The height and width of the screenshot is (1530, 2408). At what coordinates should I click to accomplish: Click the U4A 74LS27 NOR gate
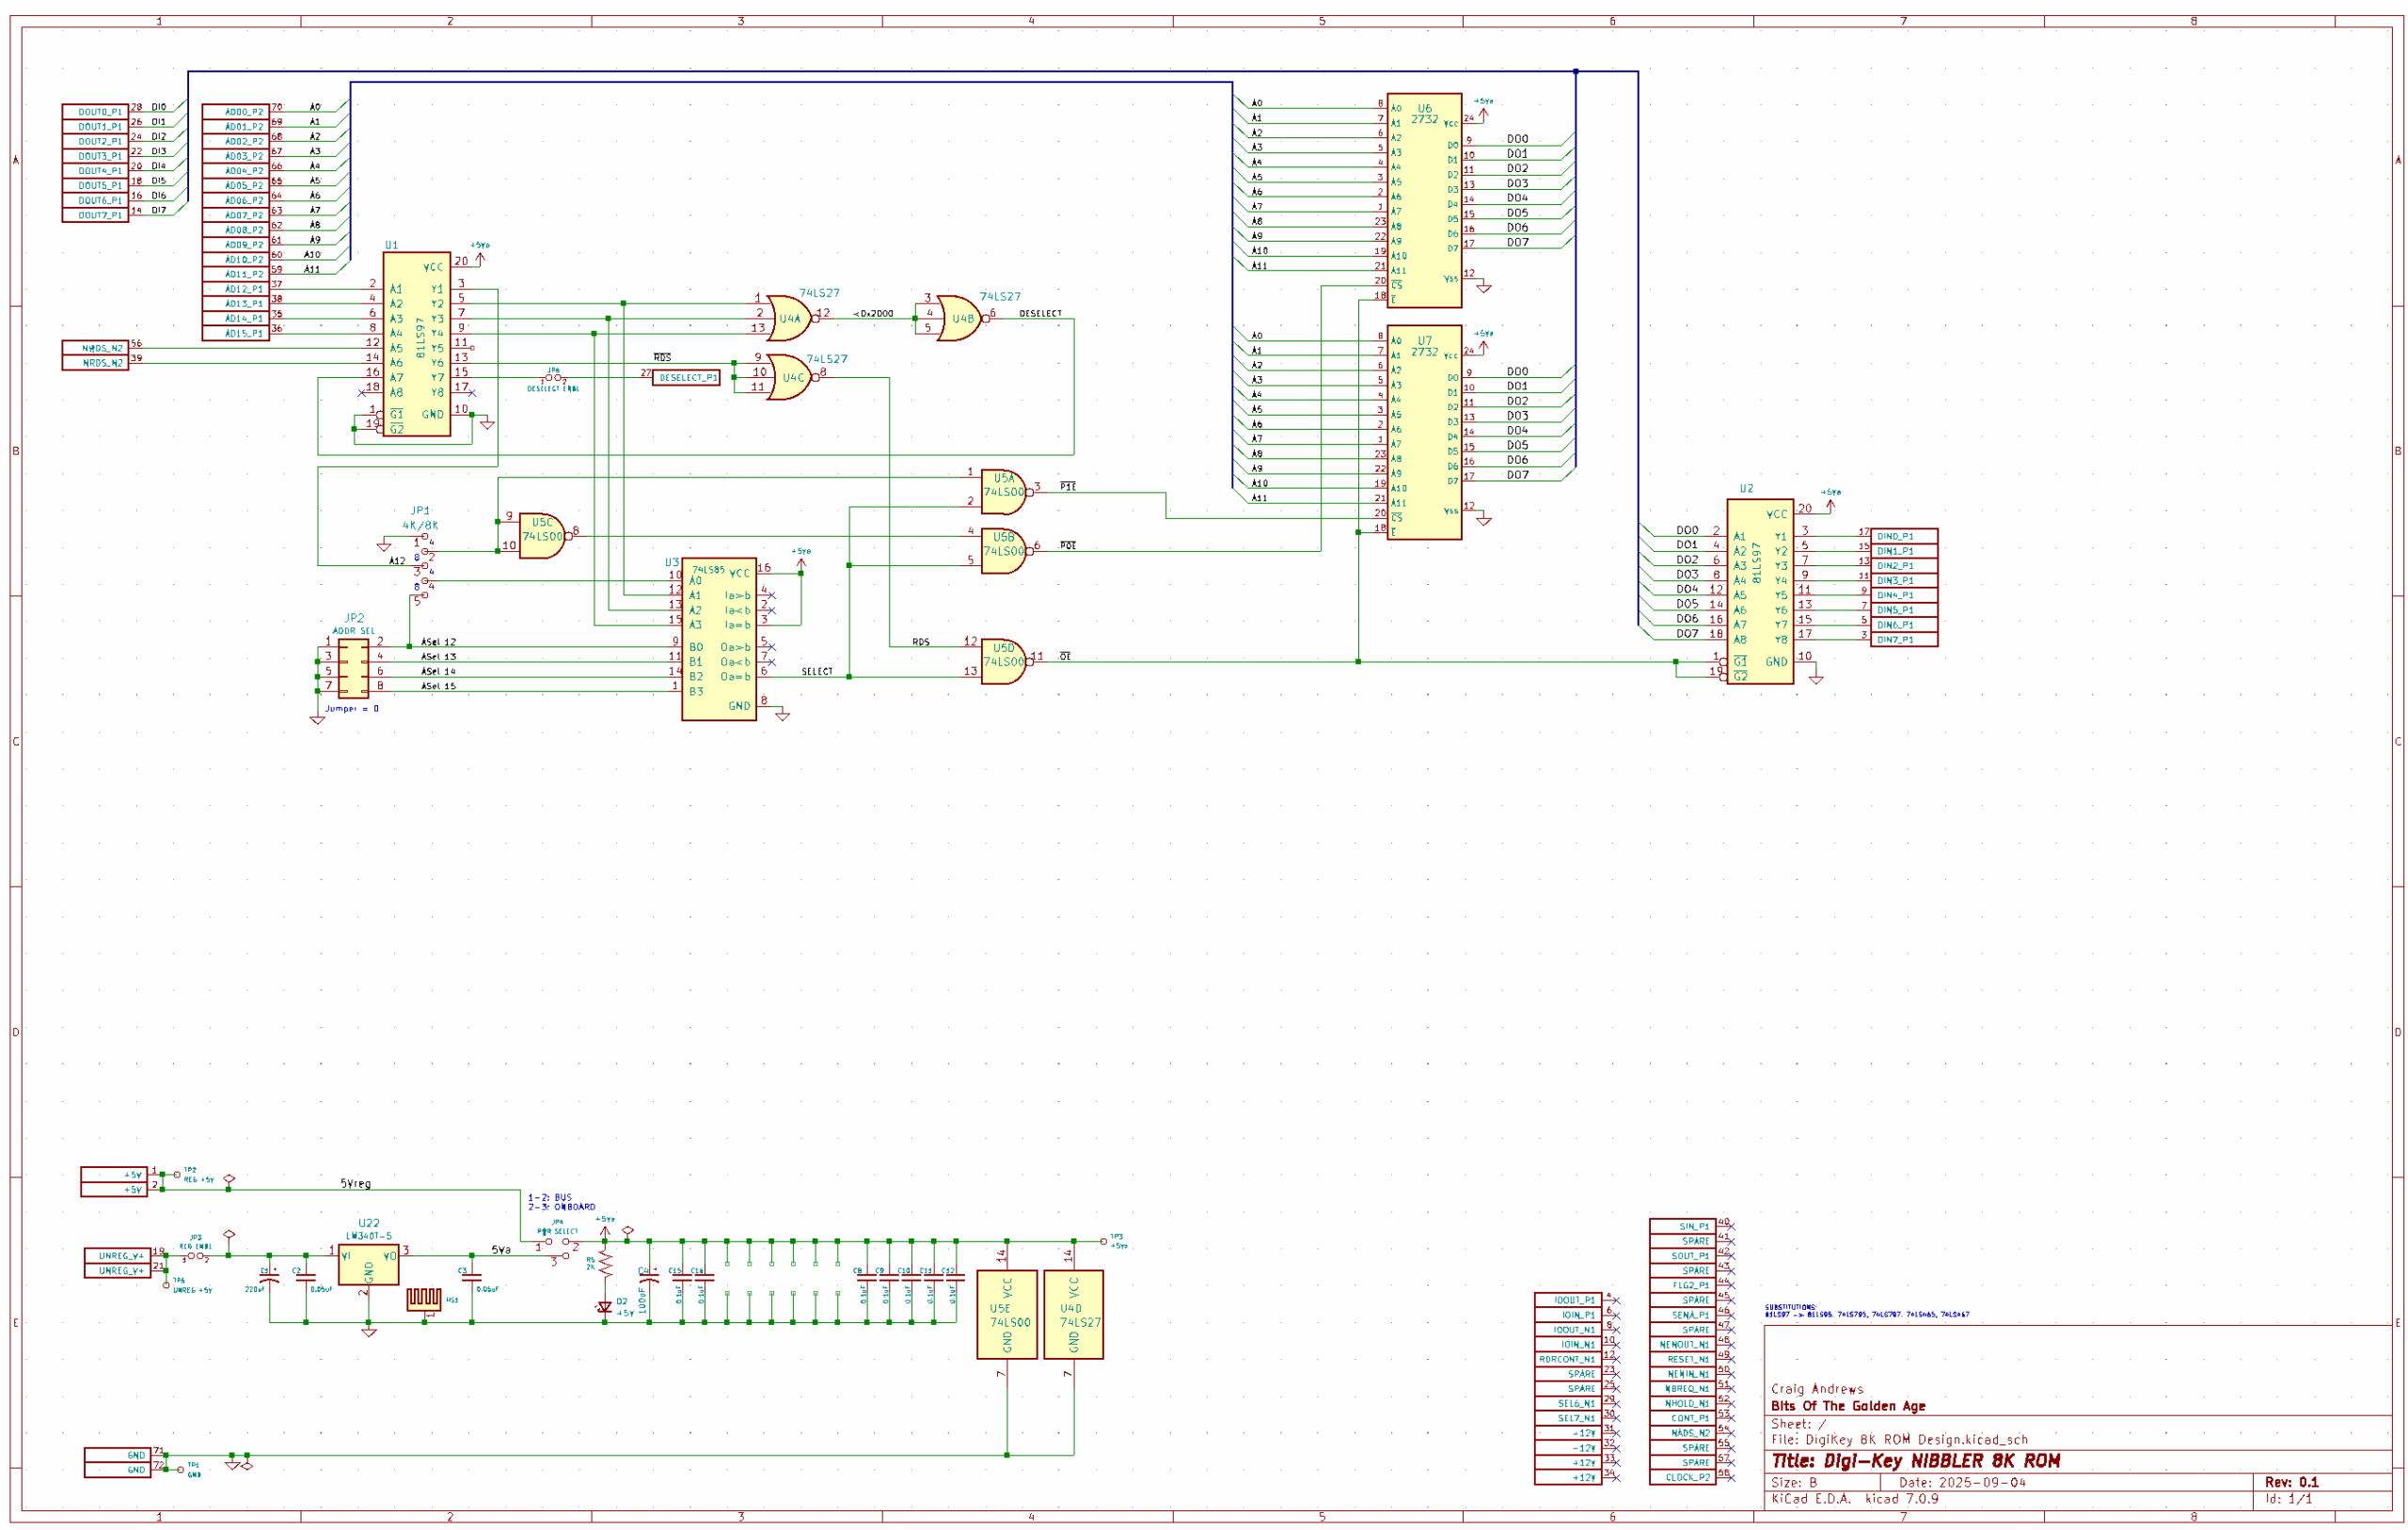(x=788, y=318)
